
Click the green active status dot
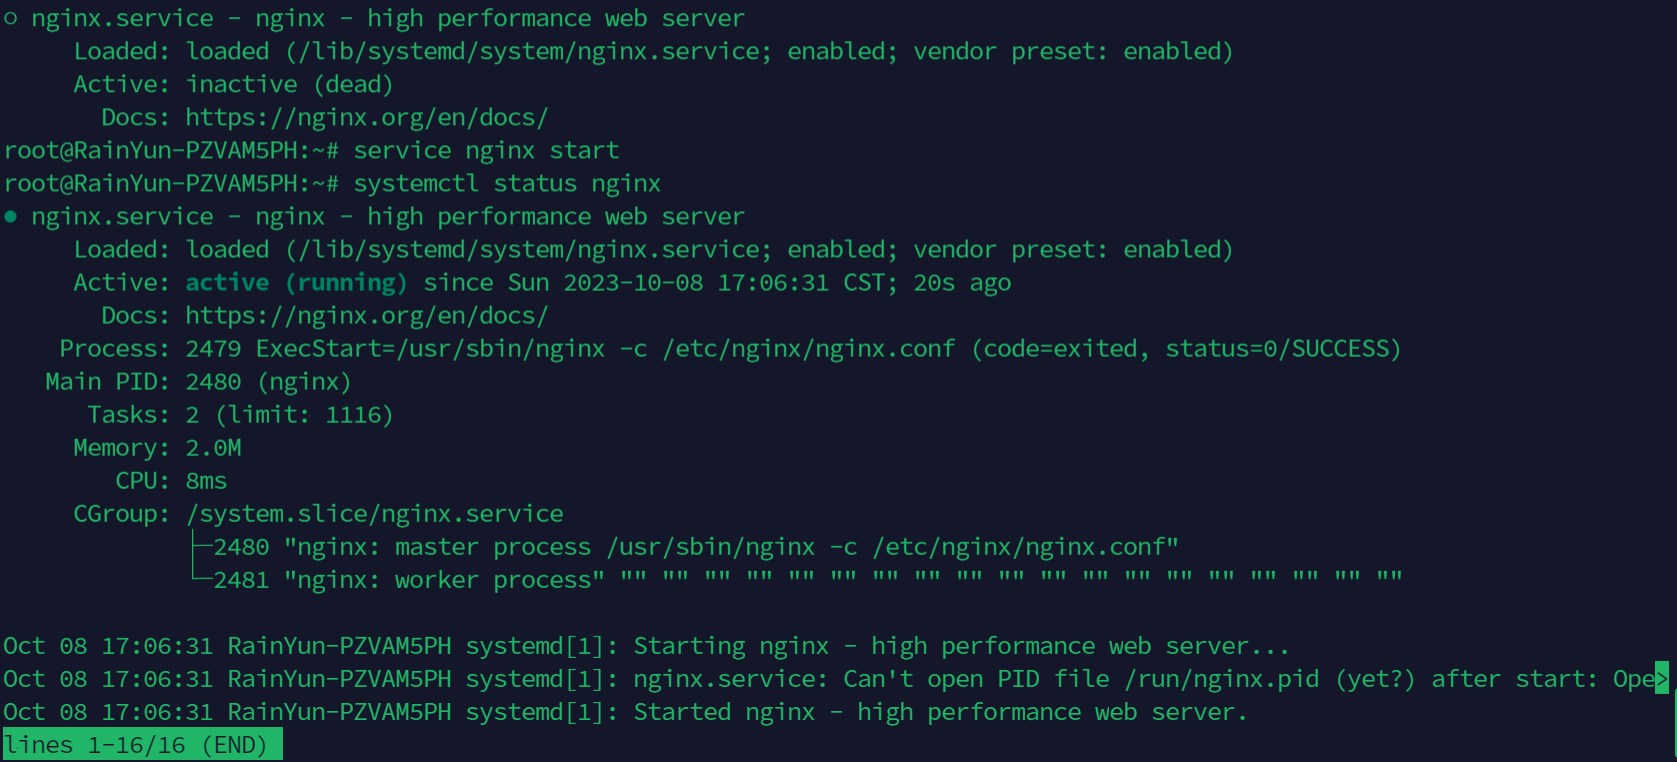(11, 217)
